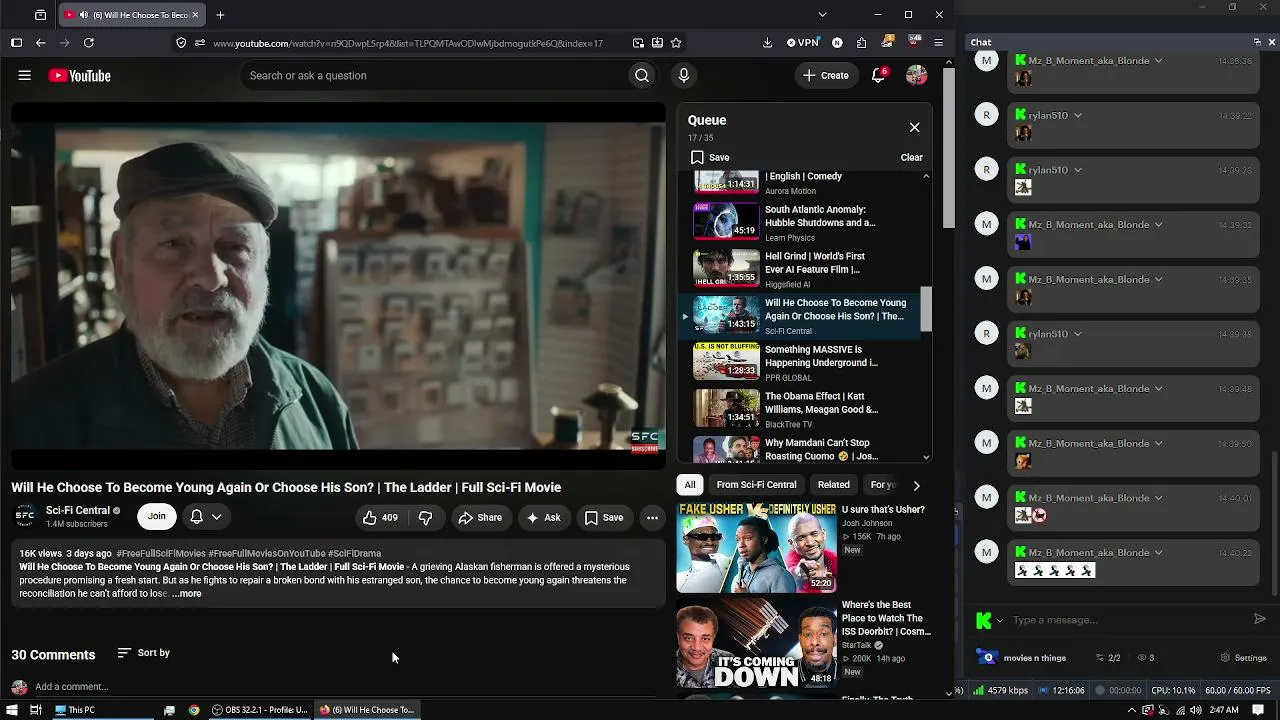This screenshot has height=720, width=1280.
Task: Pop out the Chat dock
Action: (x=1257, y=42)
